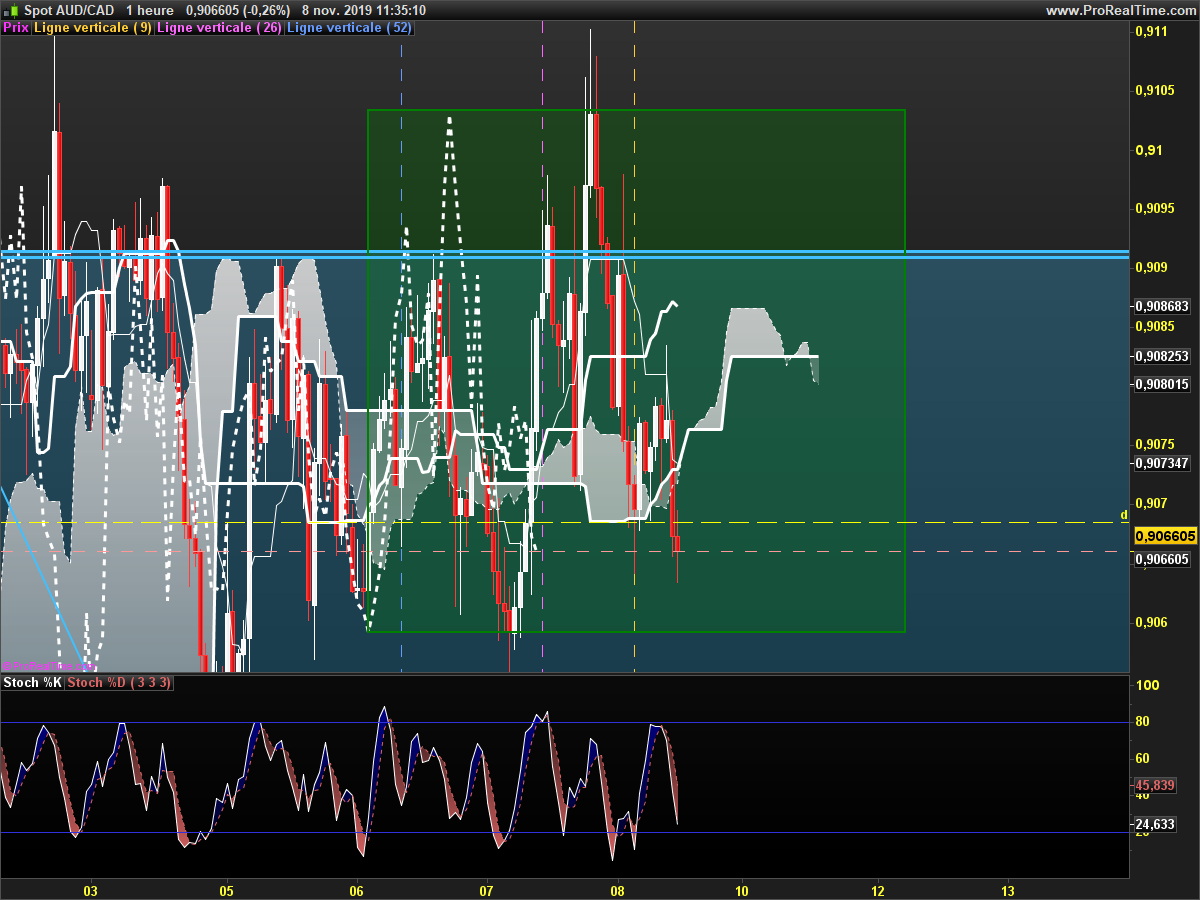Open the 1 heure timeframe label

tap(149, 10)
